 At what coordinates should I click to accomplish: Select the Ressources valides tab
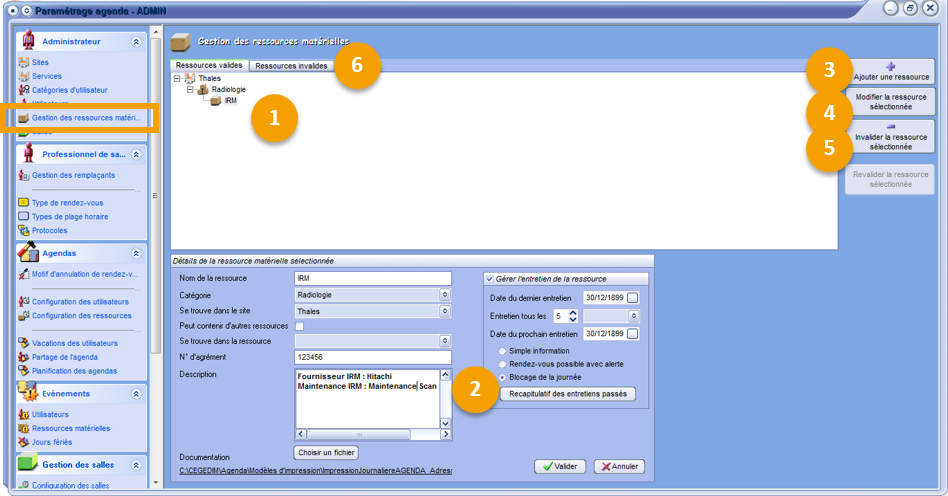click(x=209, y=66)
